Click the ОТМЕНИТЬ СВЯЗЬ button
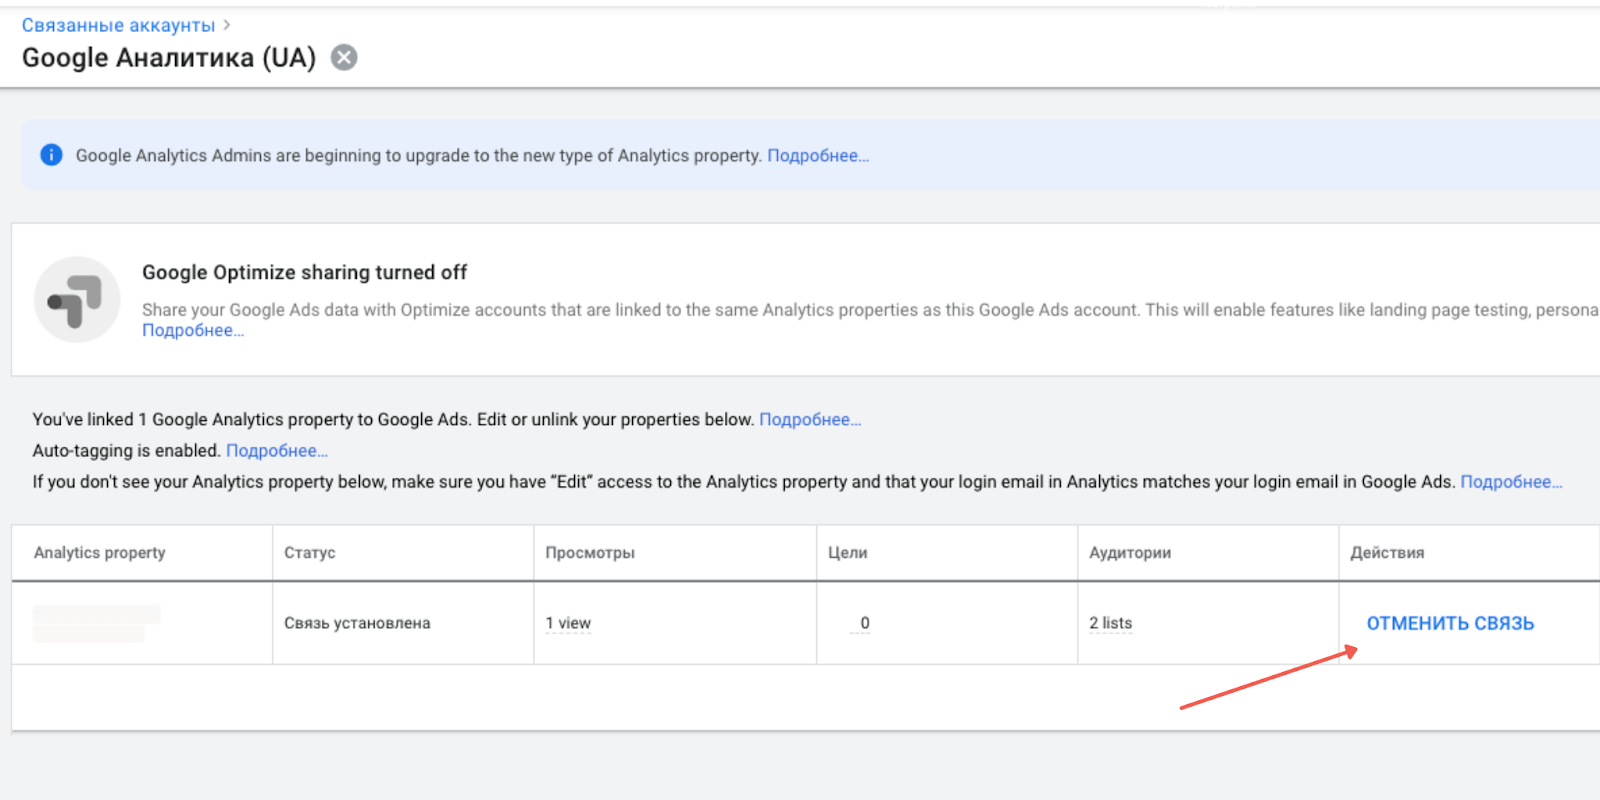Screen dimensions: 1600x800 [1450, 623]
